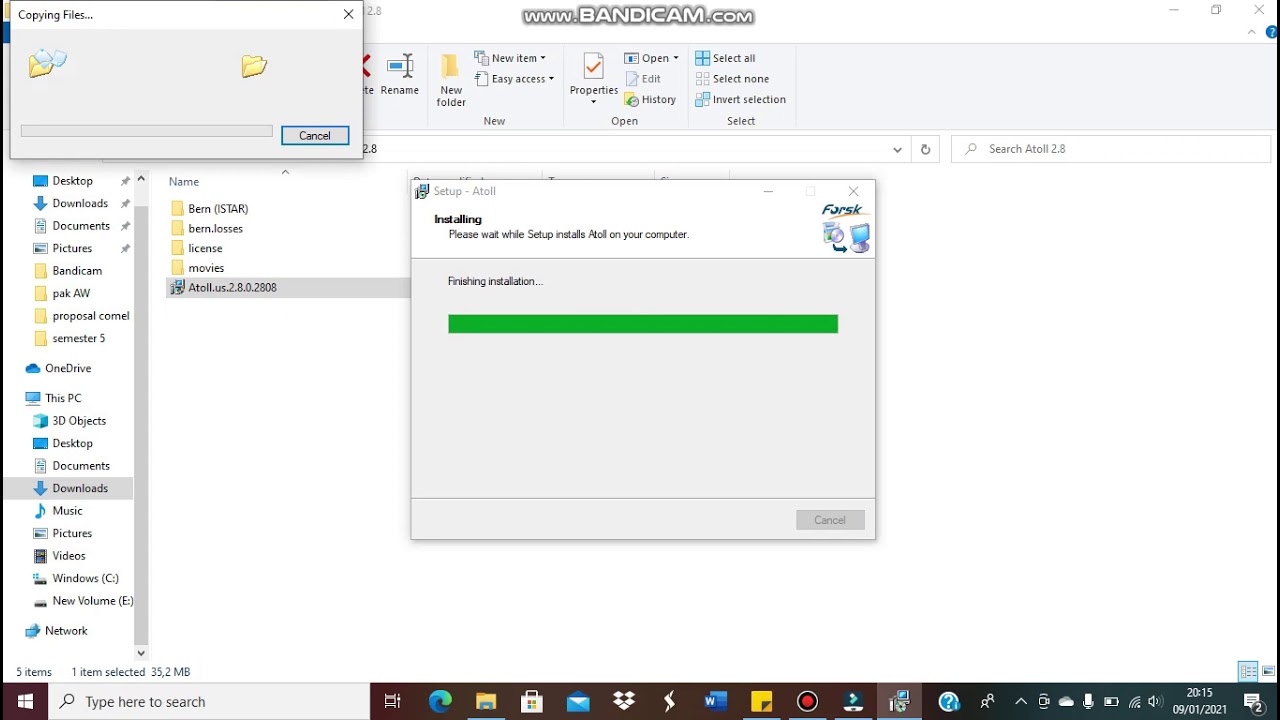This screenshot has width=1280, height=720.
Task: Open File Explorer help question mark
Action: (1272, 32)
